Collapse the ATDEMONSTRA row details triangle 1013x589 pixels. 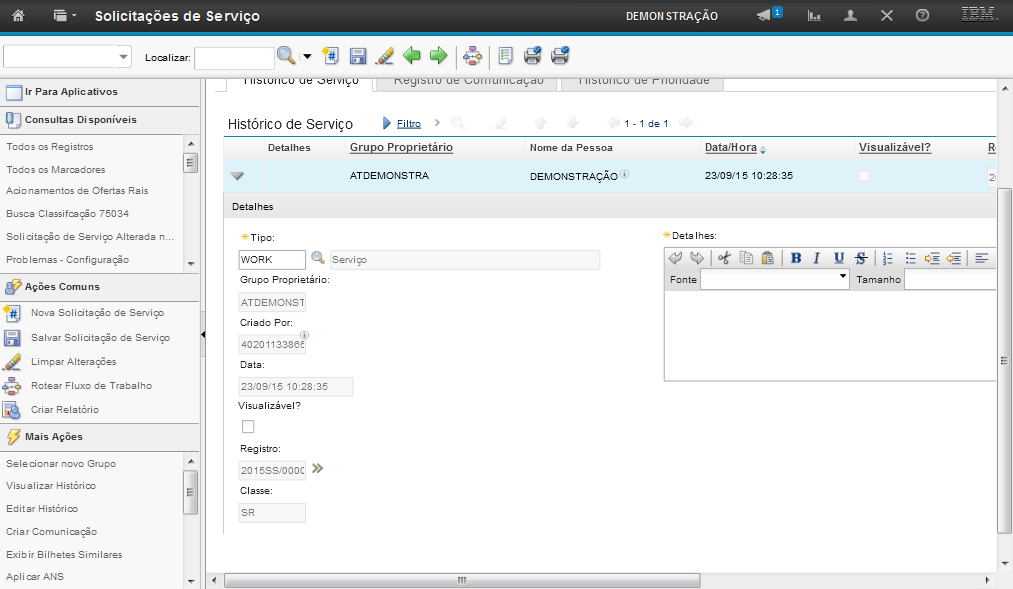coord(237,176)
